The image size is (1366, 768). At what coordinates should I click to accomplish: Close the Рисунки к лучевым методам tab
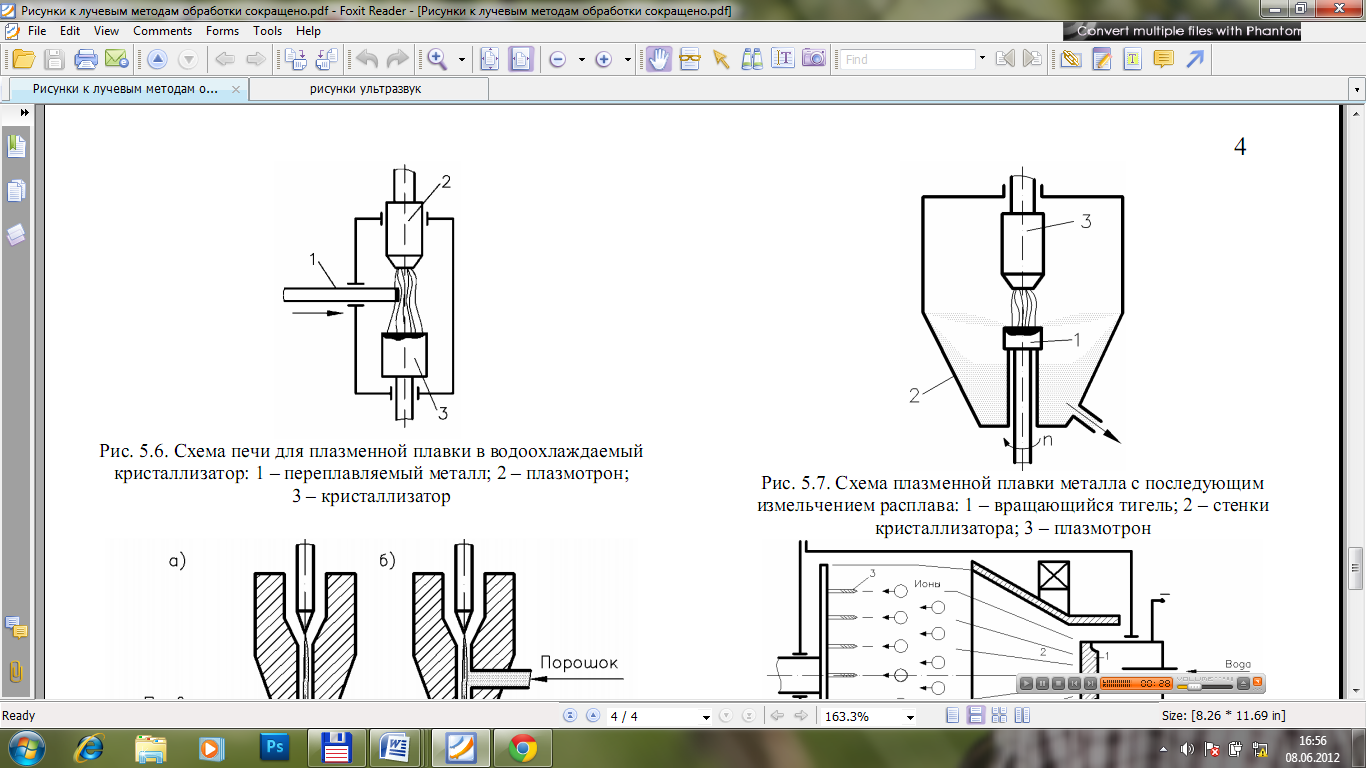[x=235, y=89]
